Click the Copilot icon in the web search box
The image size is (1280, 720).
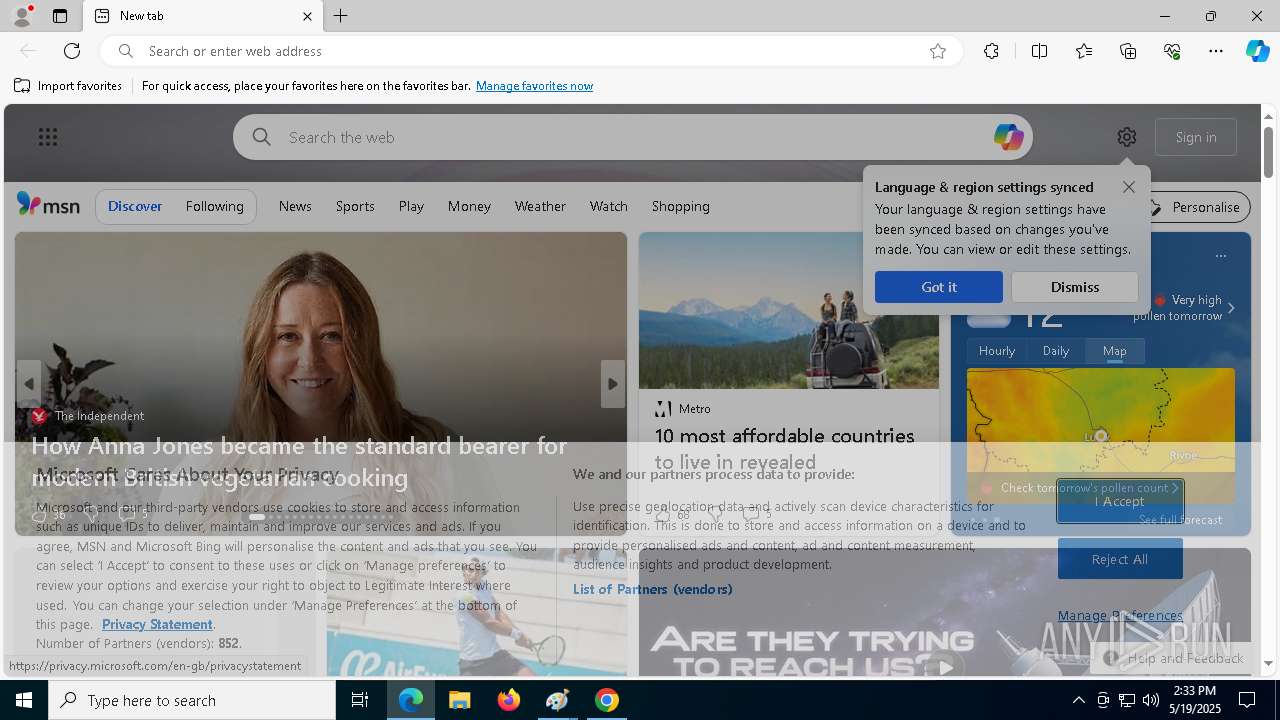tap(1008, 137)
